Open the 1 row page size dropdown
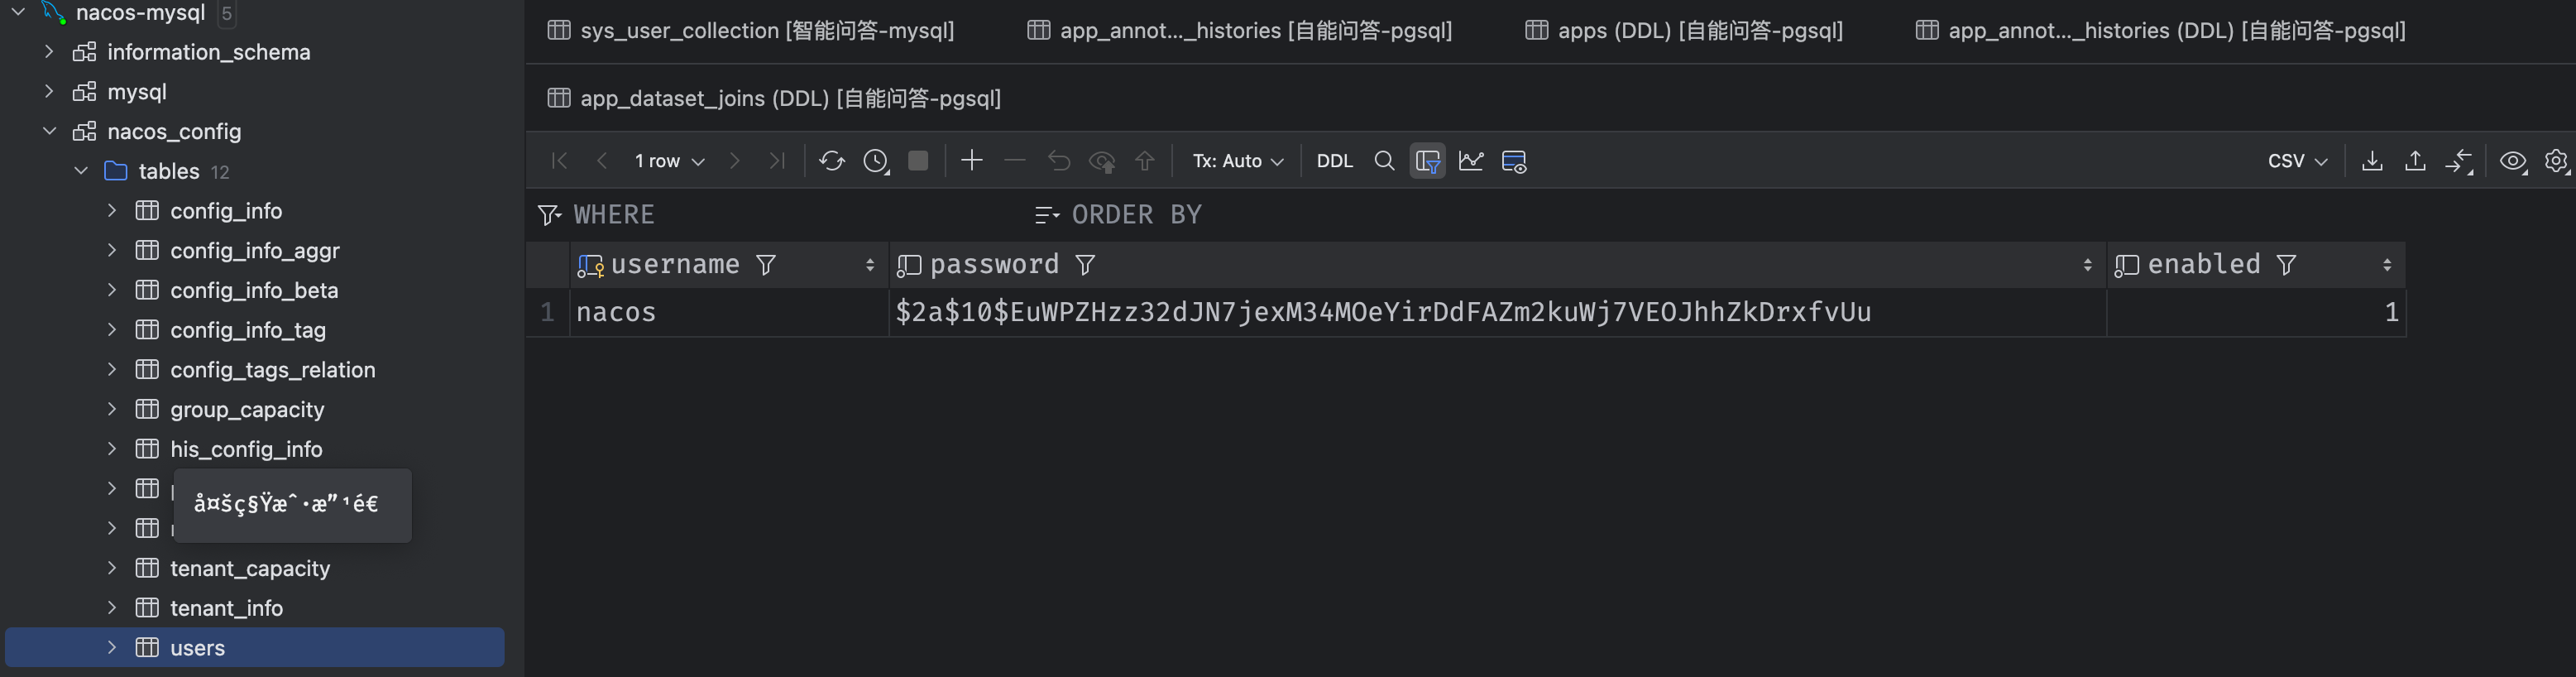 point(670,161)
